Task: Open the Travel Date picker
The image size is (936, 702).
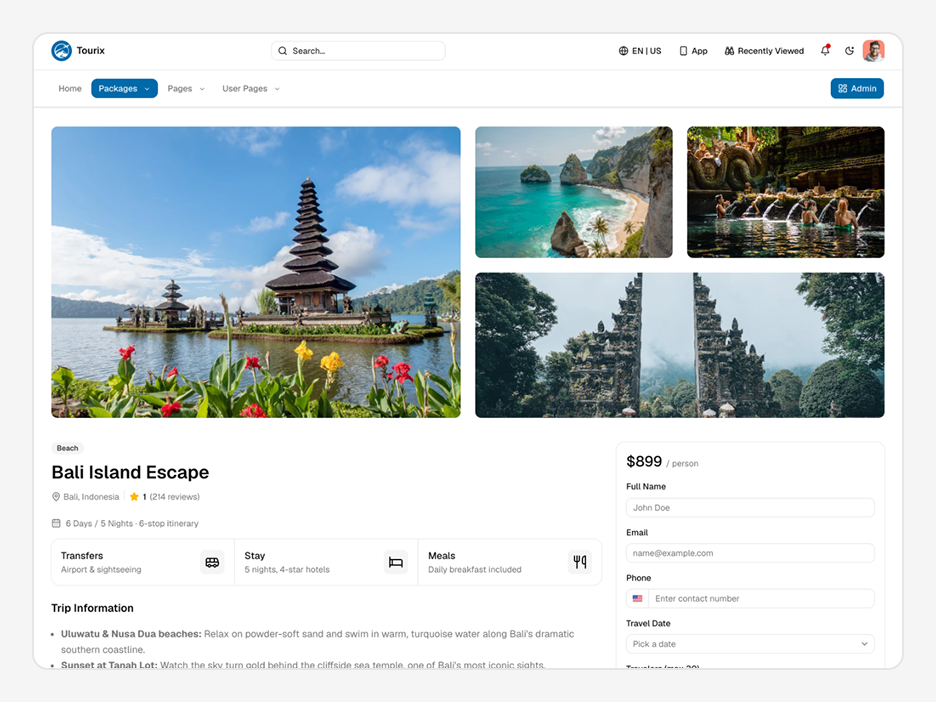Action: coord(750,644)
